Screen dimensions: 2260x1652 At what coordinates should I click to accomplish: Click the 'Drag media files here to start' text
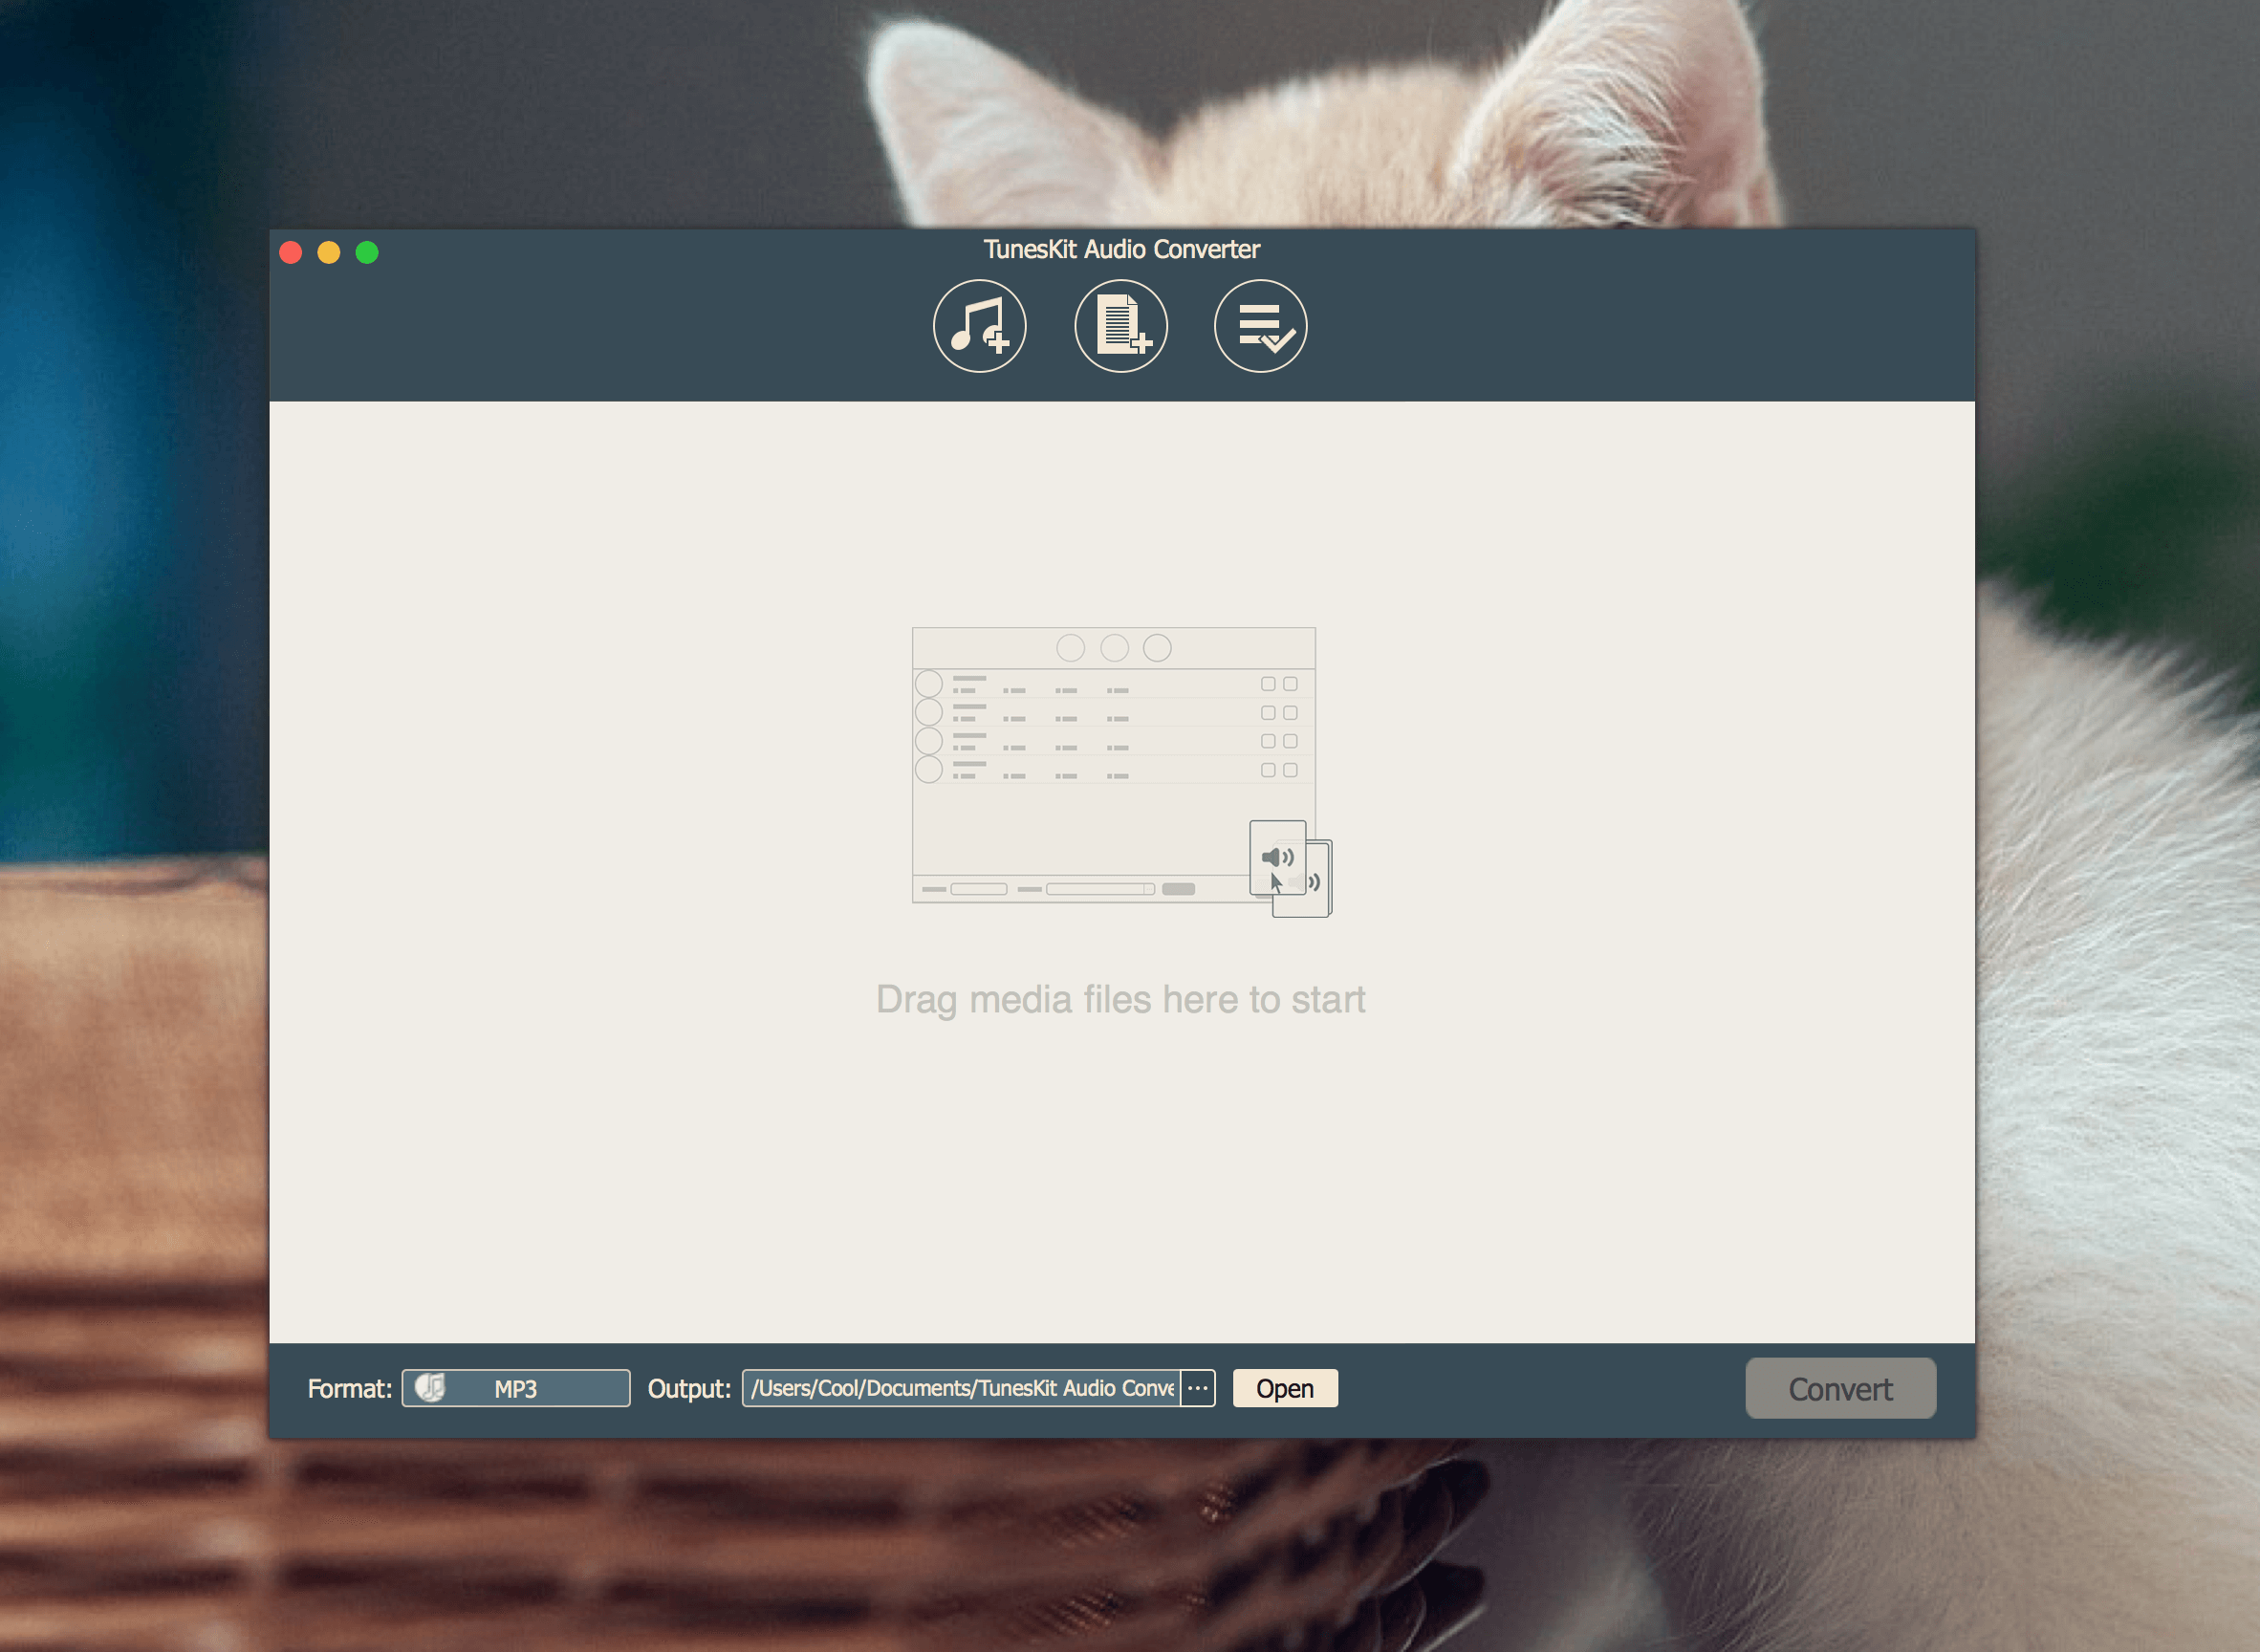click(x=1121, y=1000)
